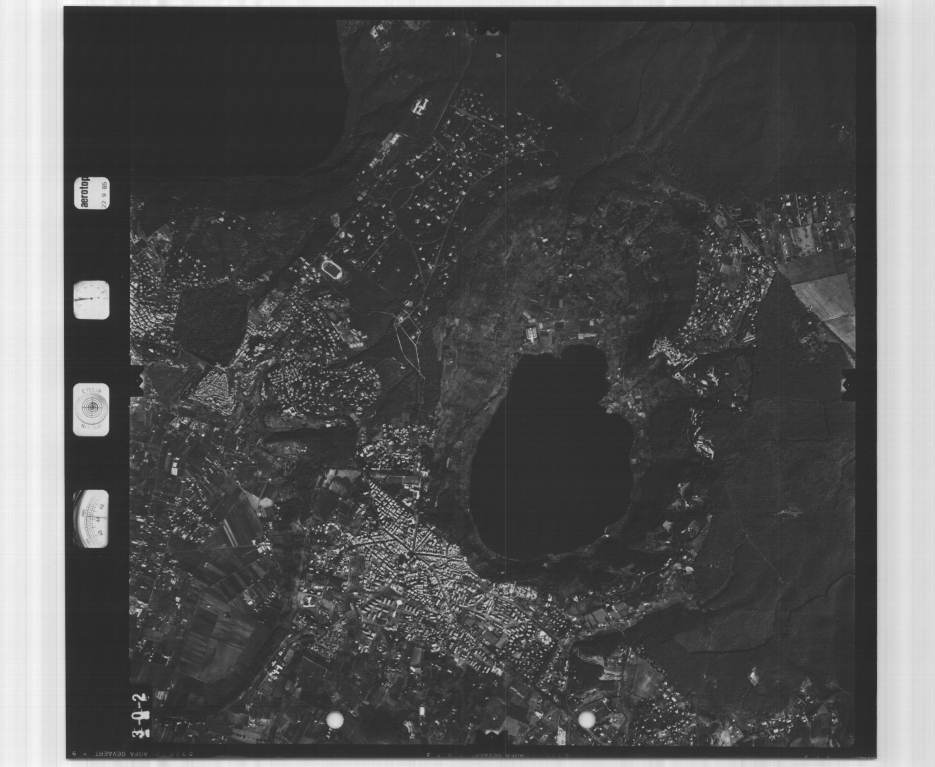Click the left edge fiducial mark
Image resolution: width=935 pixels, height=767 pixels.
138,382
